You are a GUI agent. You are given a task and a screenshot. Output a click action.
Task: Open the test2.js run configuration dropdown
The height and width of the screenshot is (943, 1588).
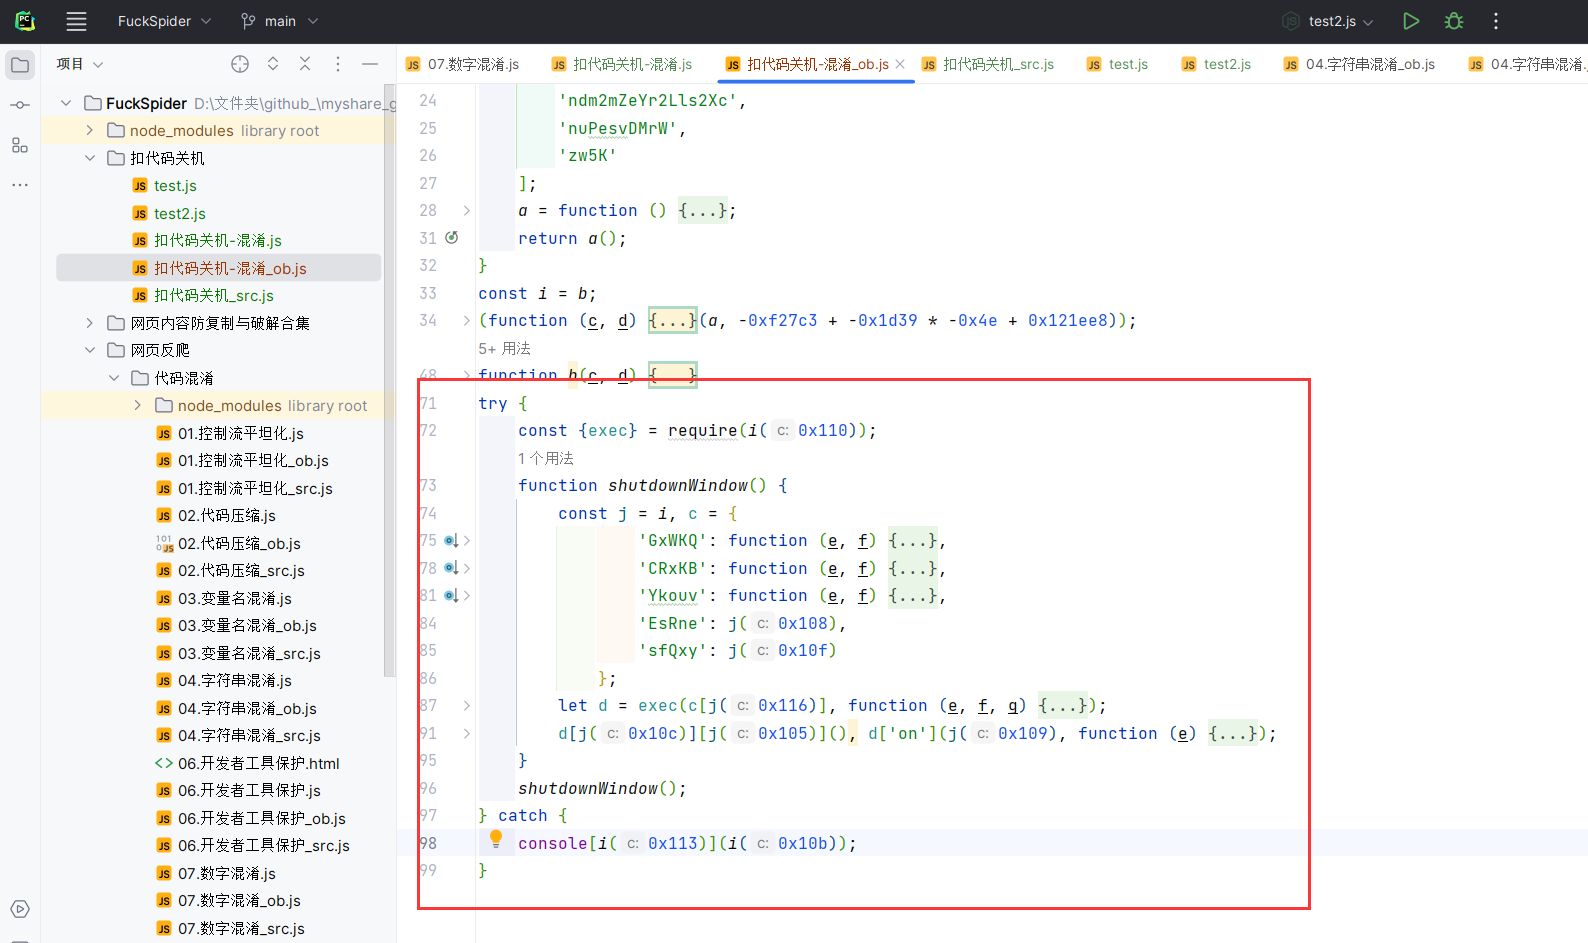click(1330, 21)
